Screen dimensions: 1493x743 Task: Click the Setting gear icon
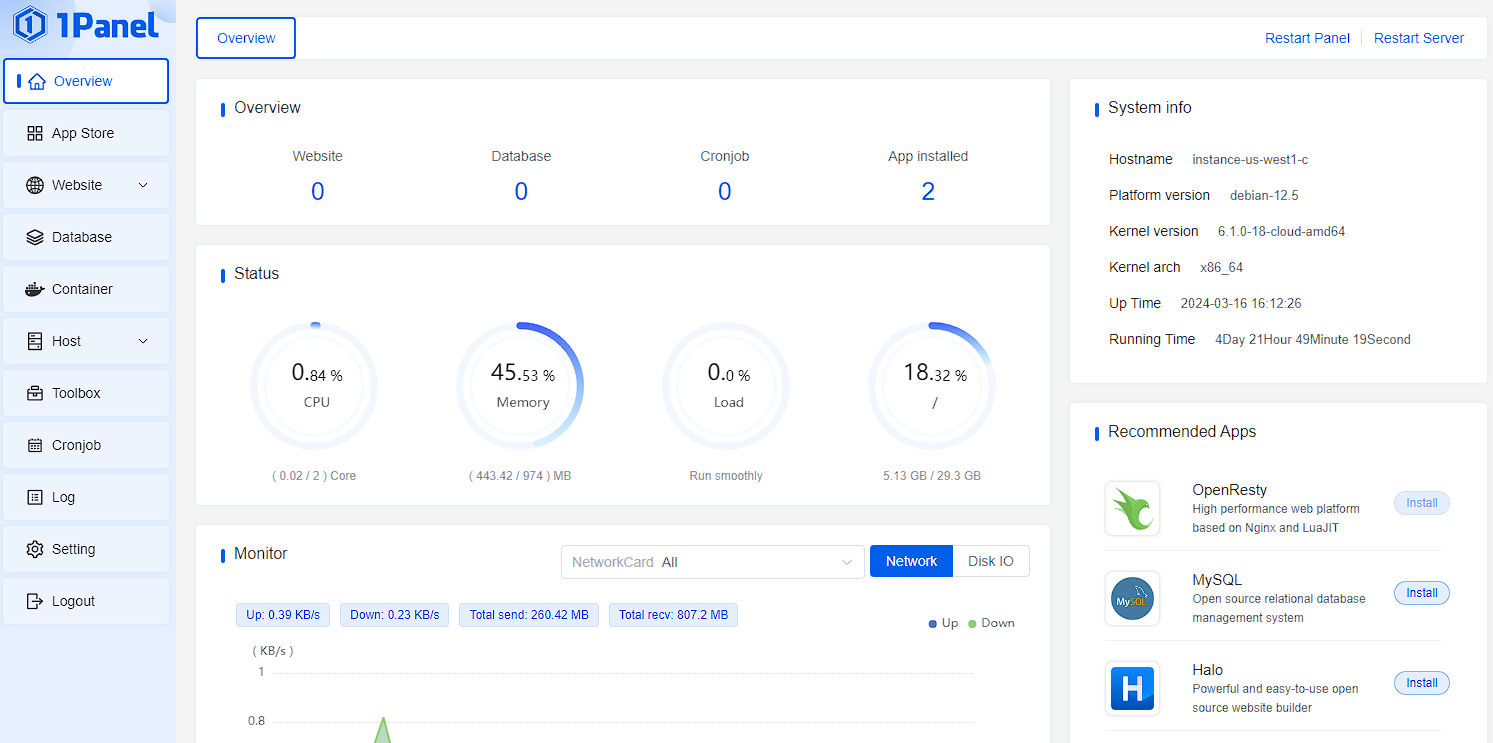pos(35,549)
